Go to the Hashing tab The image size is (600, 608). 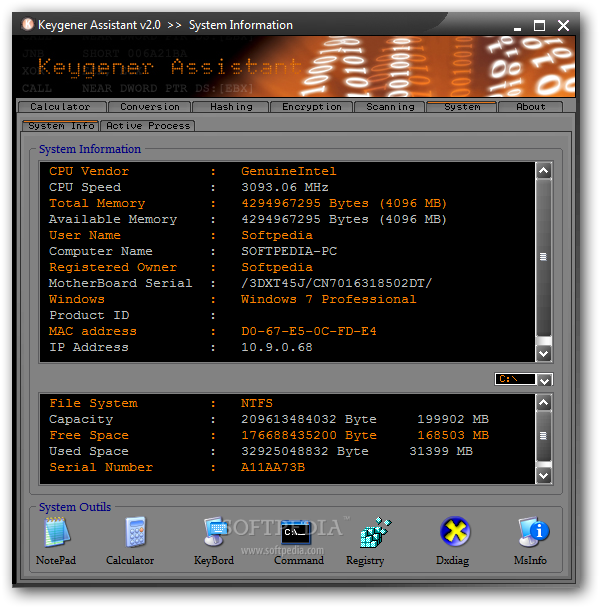(231, 107)
